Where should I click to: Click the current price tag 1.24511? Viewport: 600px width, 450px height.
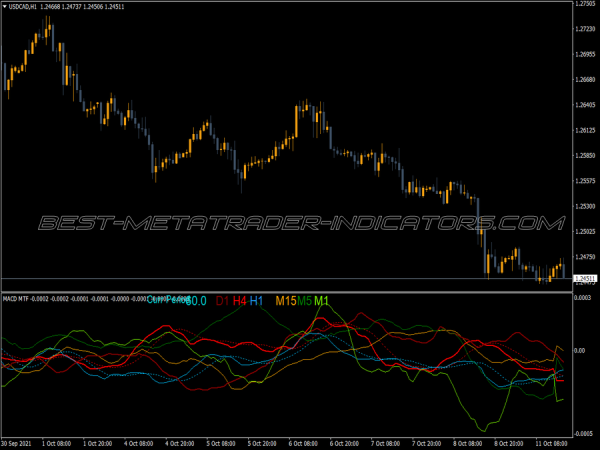click(x=585, y=279)
